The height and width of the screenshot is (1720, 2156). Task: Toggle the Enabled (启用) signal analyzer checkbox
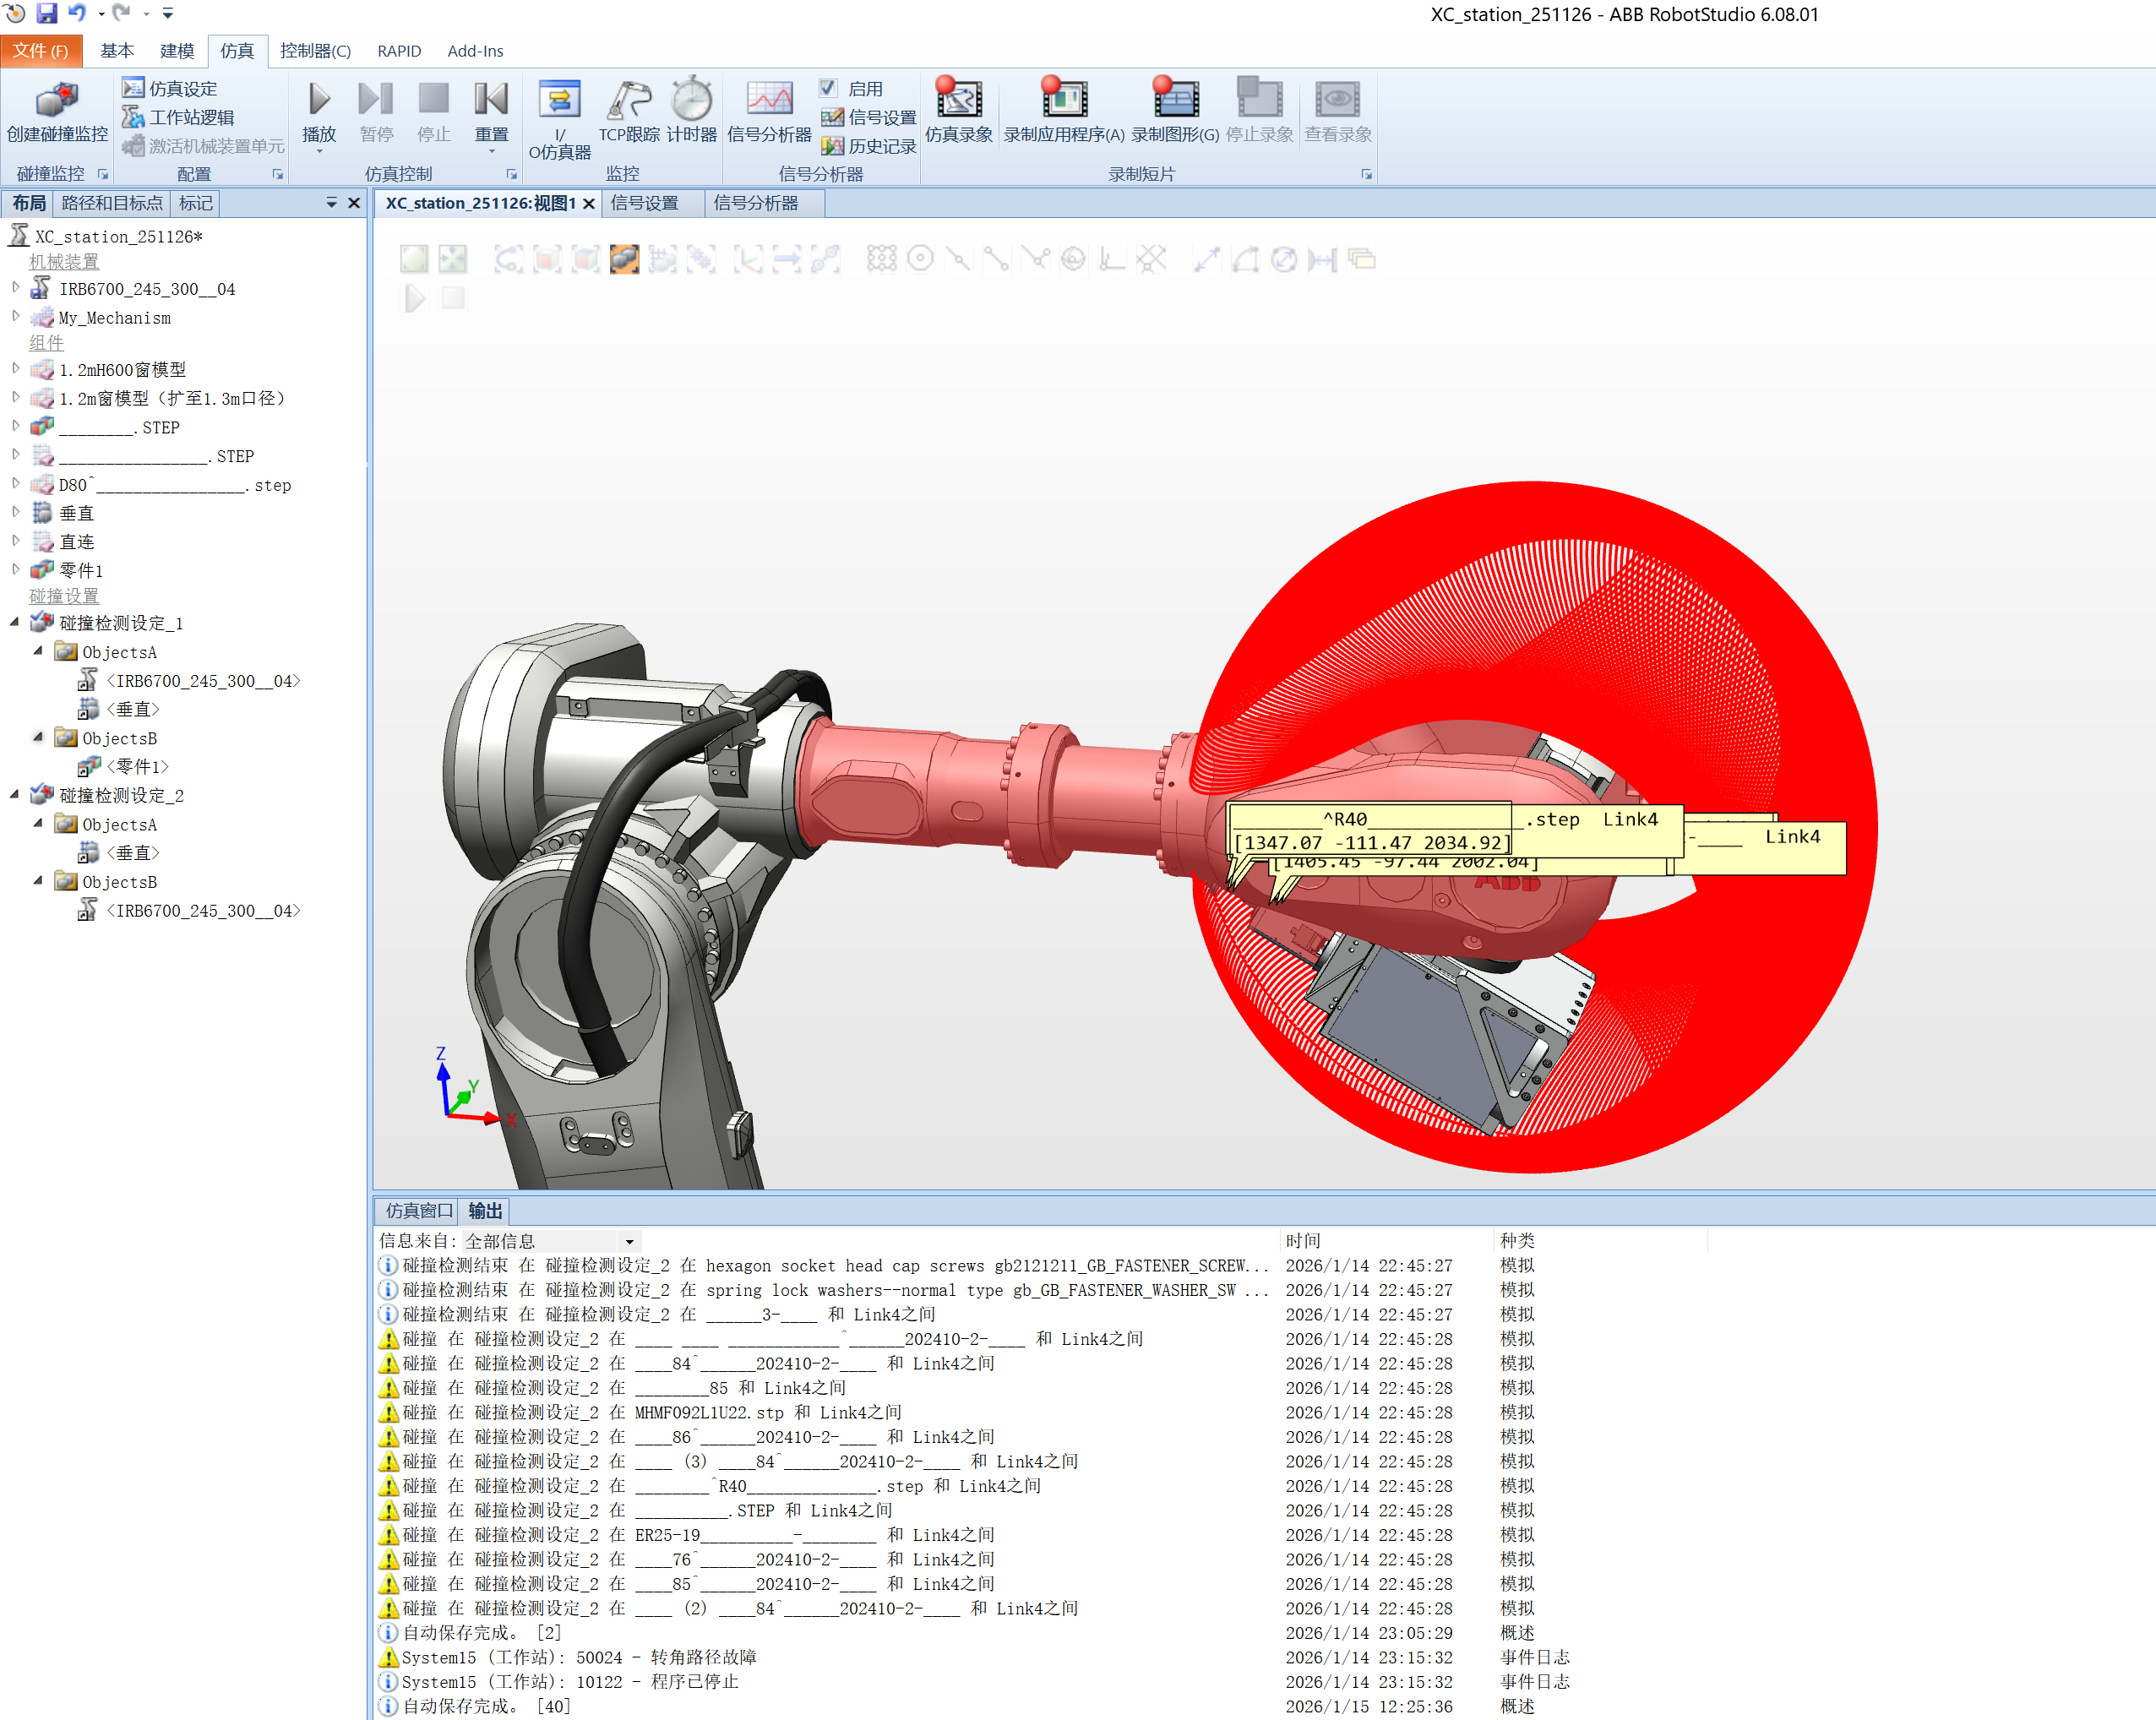(x=828, y=88)
